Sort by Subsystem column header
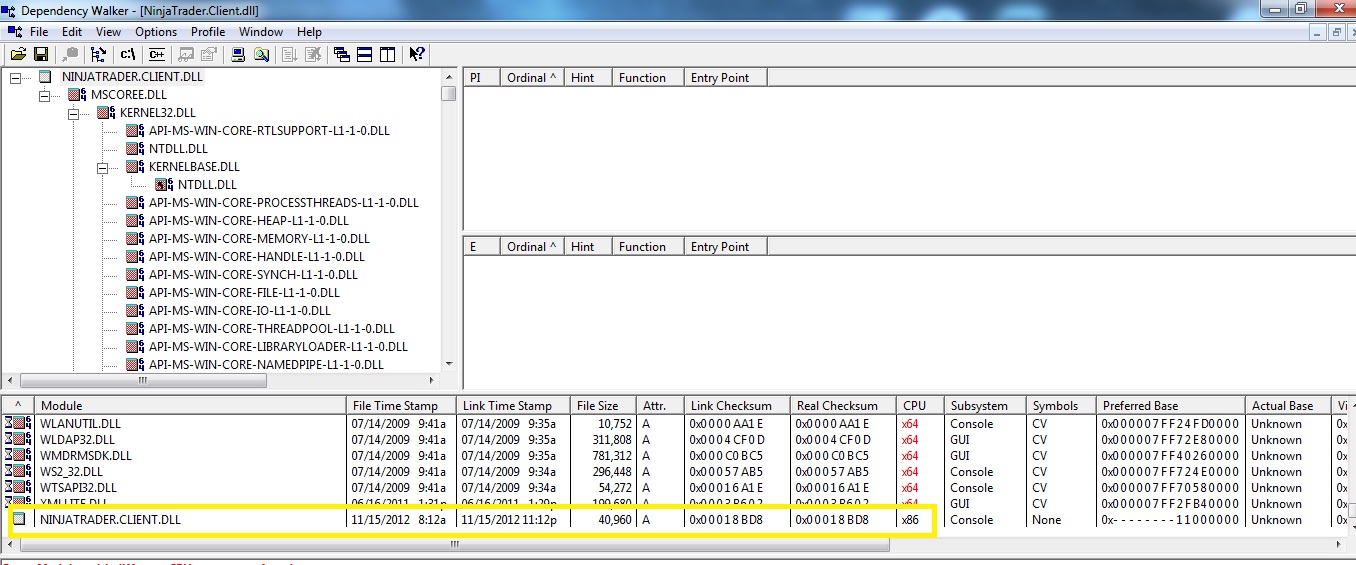This screenshot has height=565, width=1356. (985, 406)
